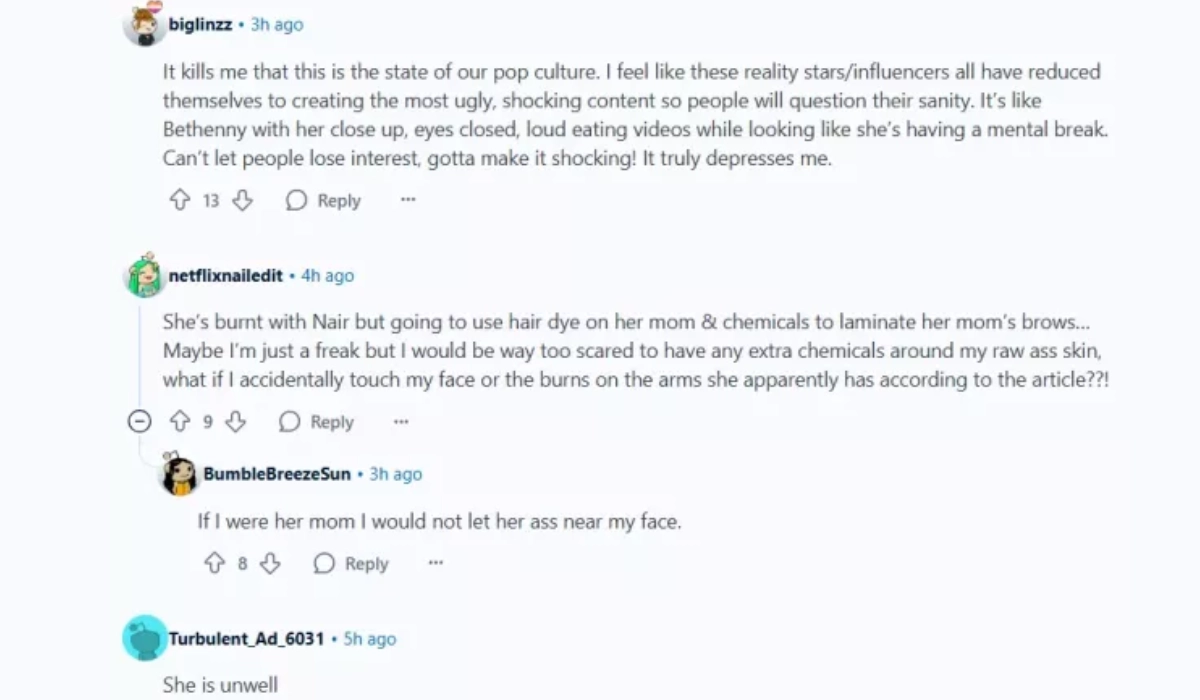This screenshot has width=1200, height=700.
Task: Open more options on netflixnailedit's comment
Action: pyautogui.click(x=401, y=422)
